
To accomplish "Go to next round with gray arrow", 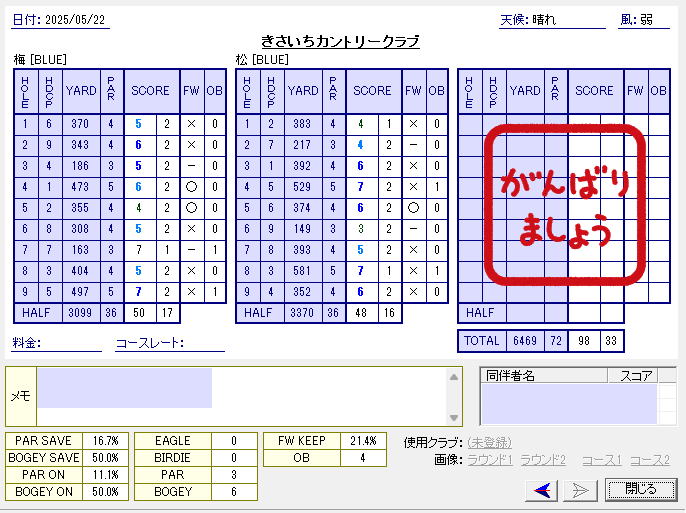I will [580, 490].
